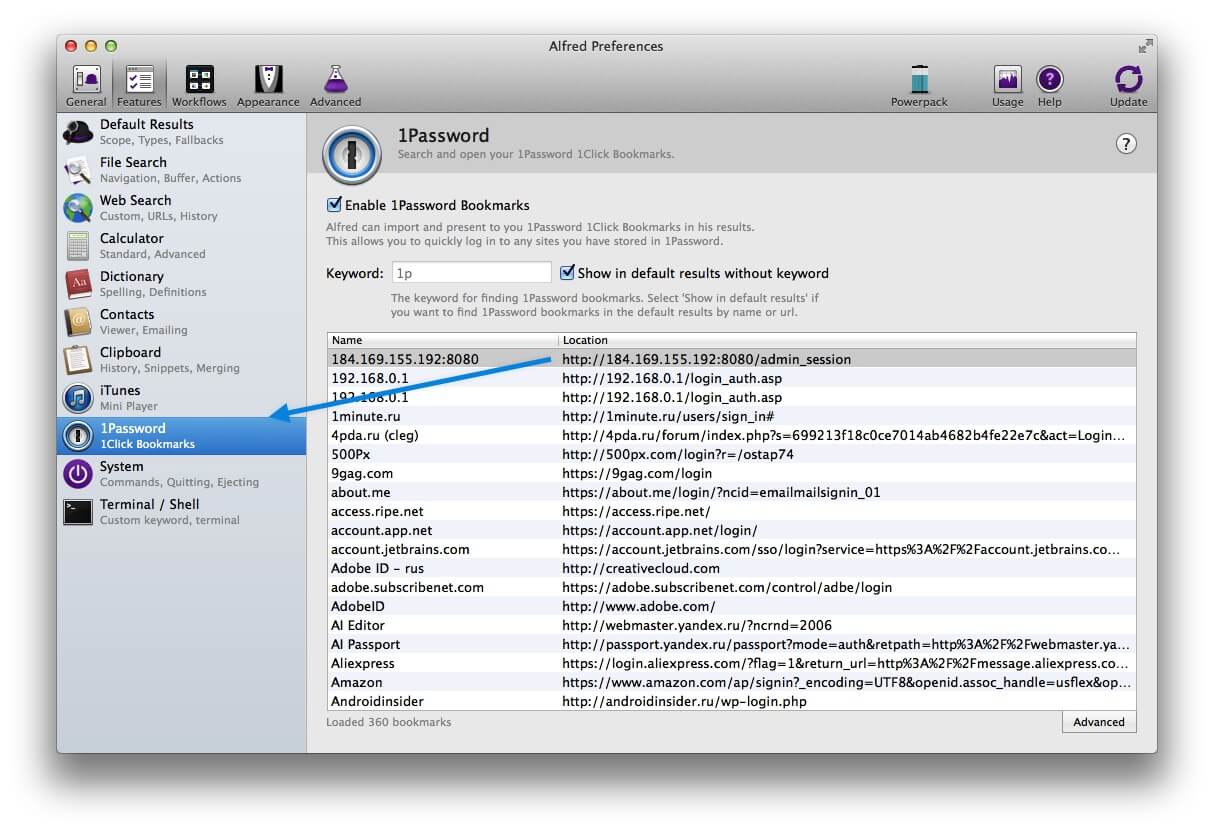This screenshot has width=1214, height=832.
Task: Toggle fullscreen with the window arrows icon
Action: click(1145, 46)
